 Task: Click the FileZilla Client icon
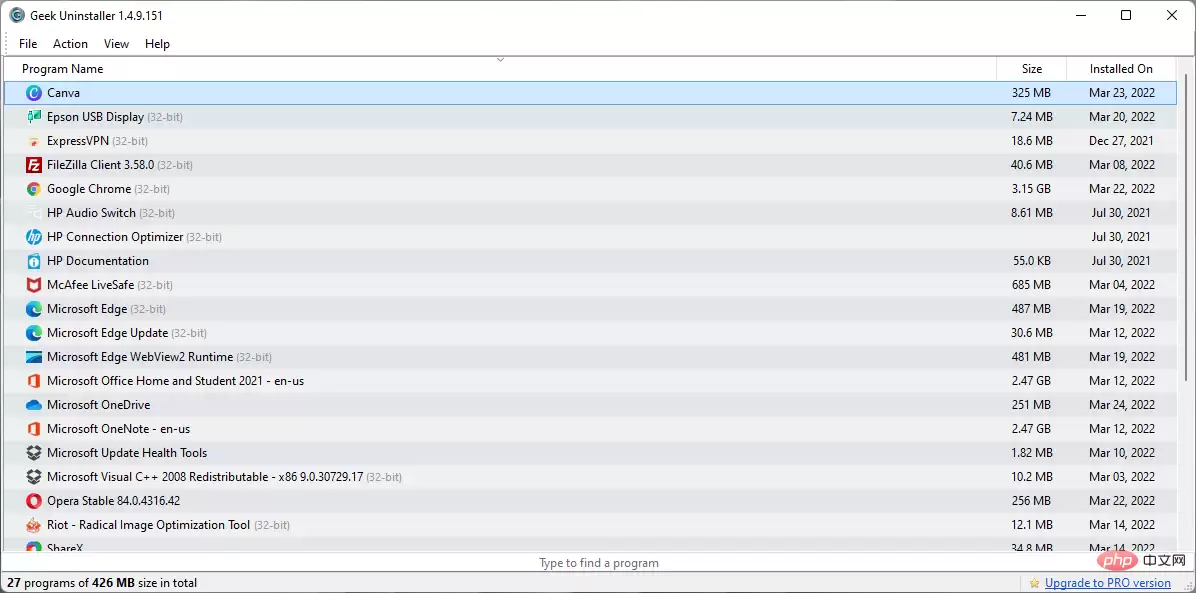[34, 165]
